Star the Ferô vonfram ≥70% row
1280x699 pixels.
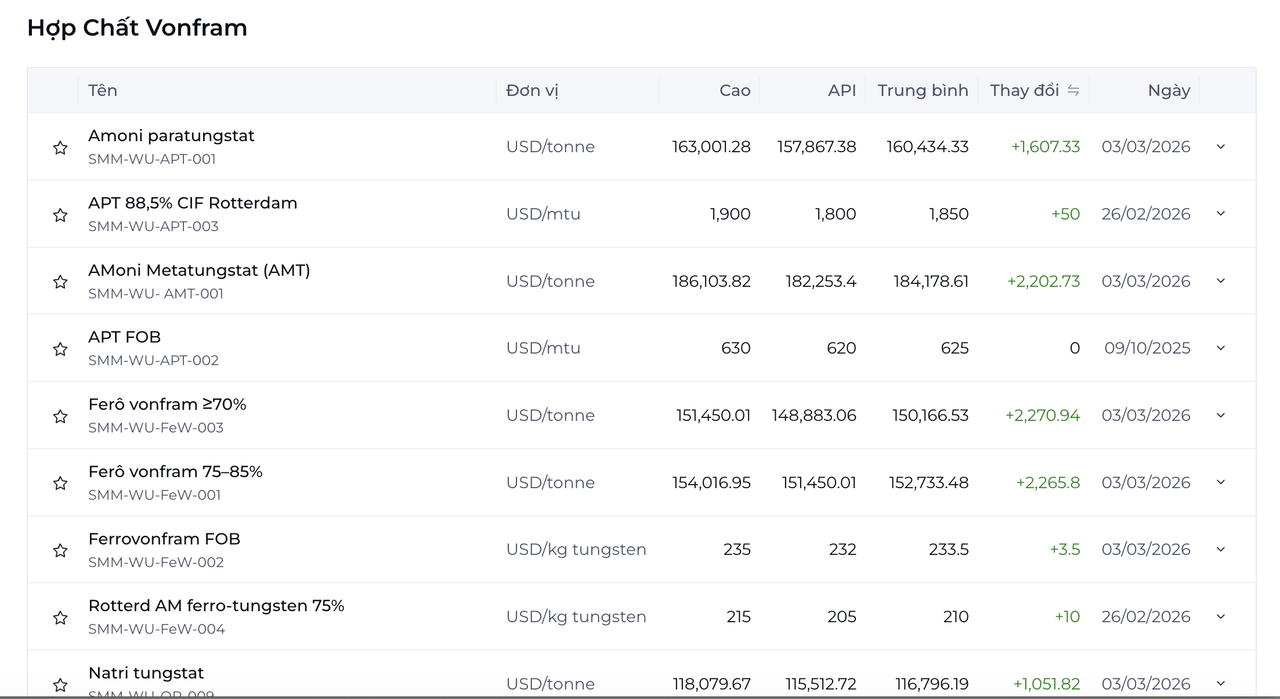pyautogui.click(x=60, y=416)
